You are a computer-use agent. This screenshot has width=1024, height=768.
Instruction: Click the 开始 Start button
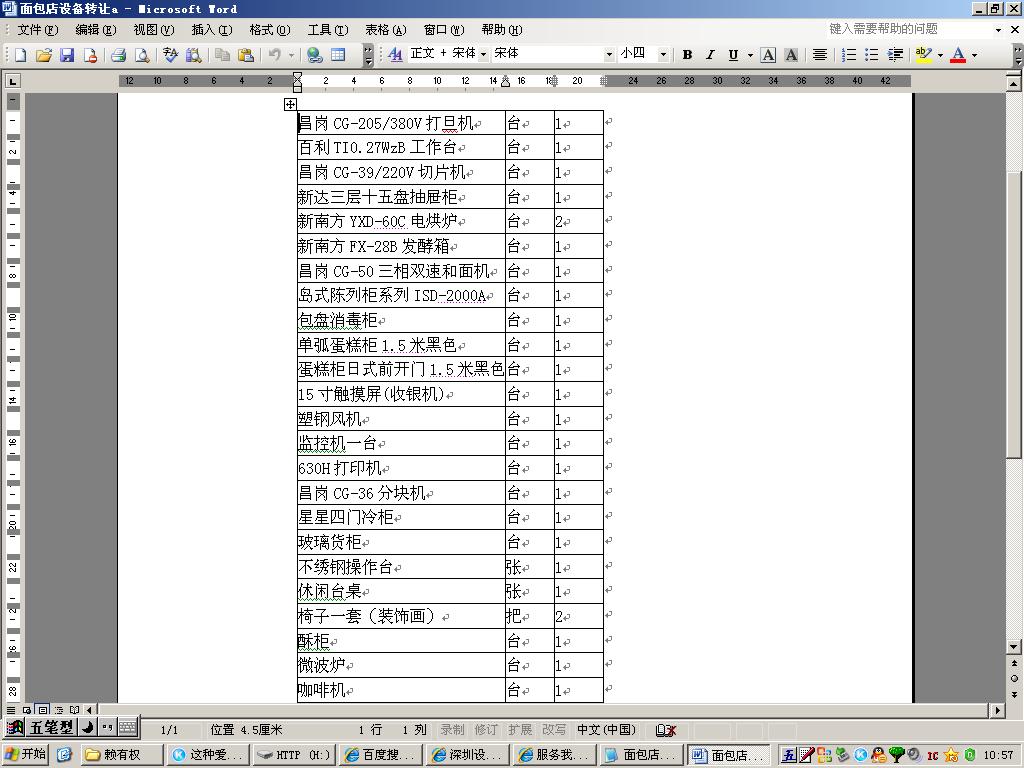tap(25, 754)
